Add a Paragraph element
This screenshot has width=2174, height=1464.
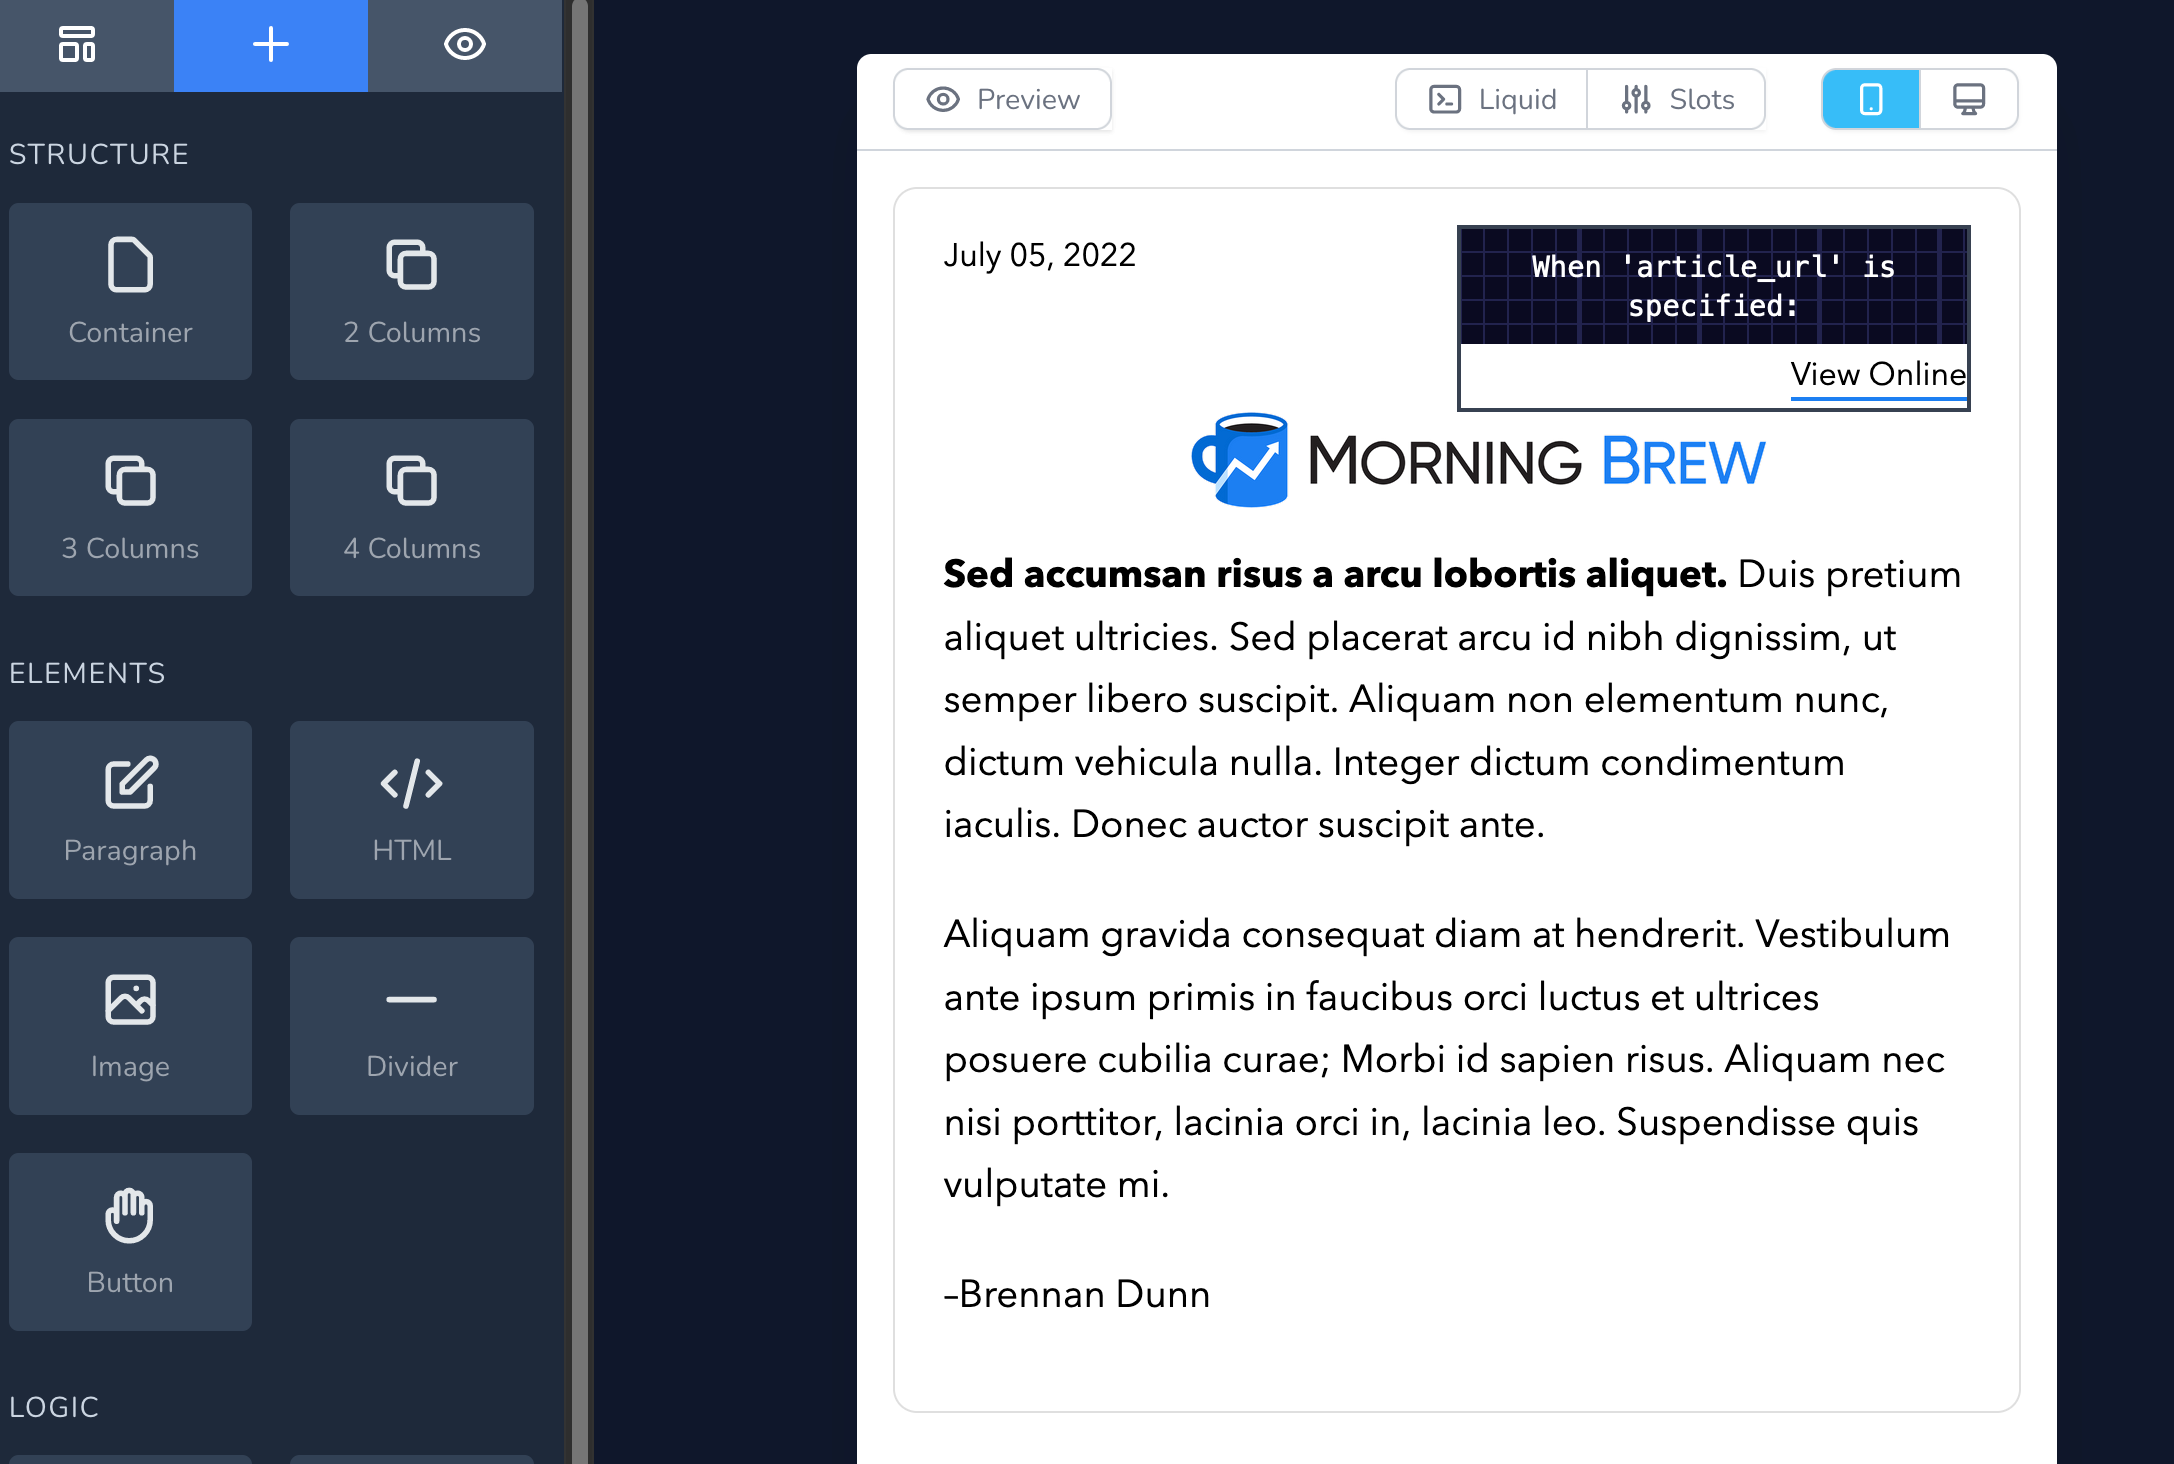point(130,809)
